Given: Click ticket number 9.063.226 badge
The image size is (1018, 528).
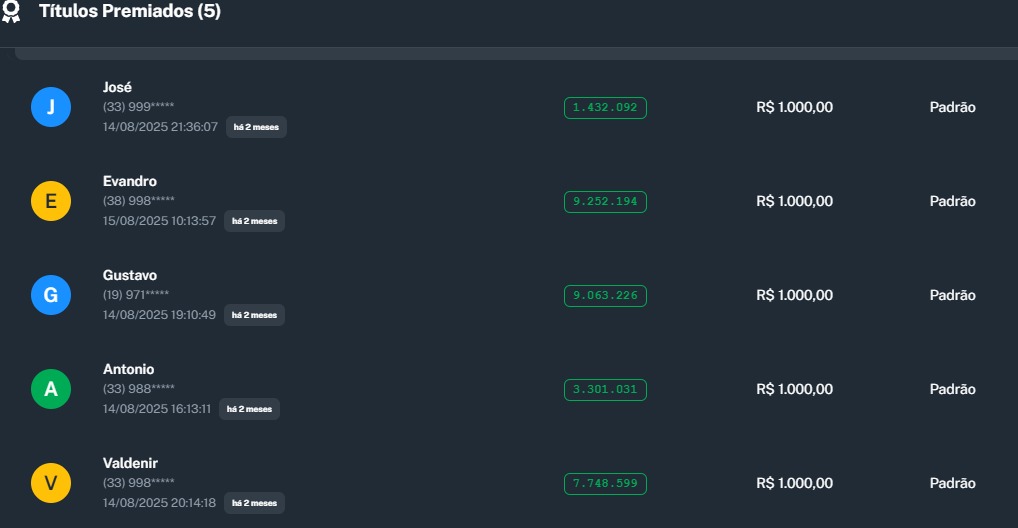Looking at the screenshot, I should click(x=605, y=296).
